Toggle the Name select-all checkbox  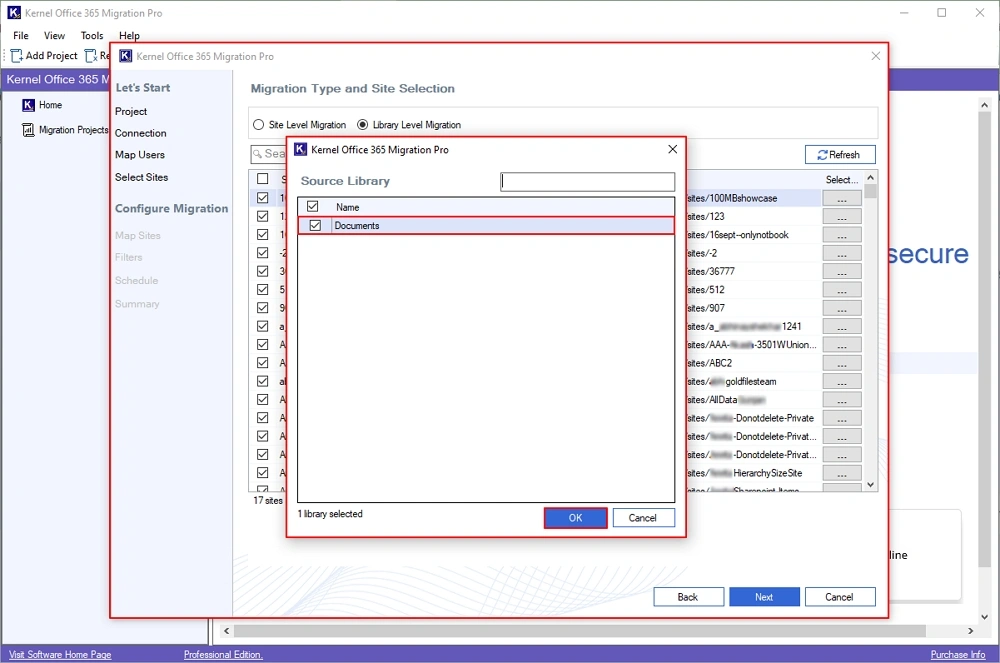pyautogui.click(x=313, y=206)
